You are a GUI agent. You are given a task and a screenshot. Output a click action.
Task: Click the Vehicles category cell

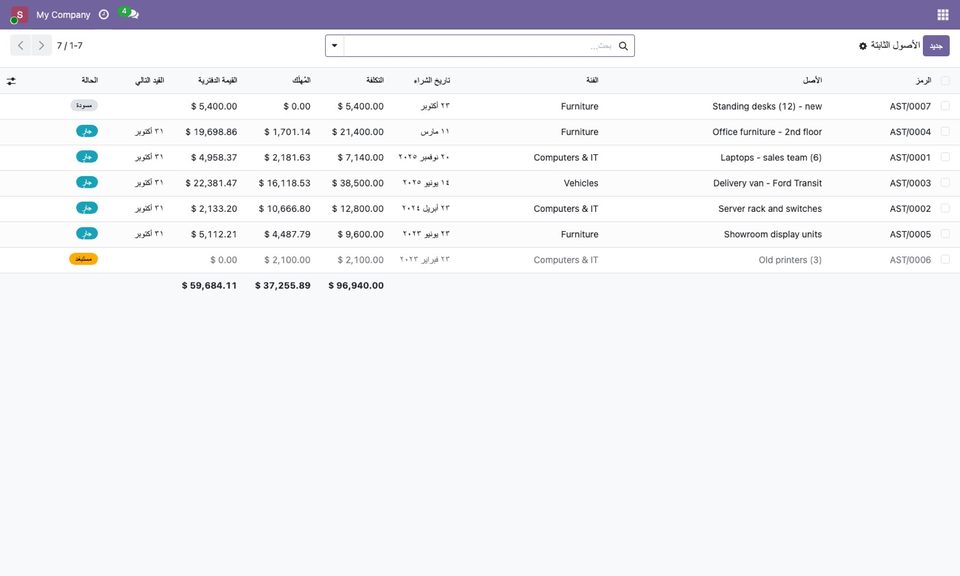(x=581, y=183)
